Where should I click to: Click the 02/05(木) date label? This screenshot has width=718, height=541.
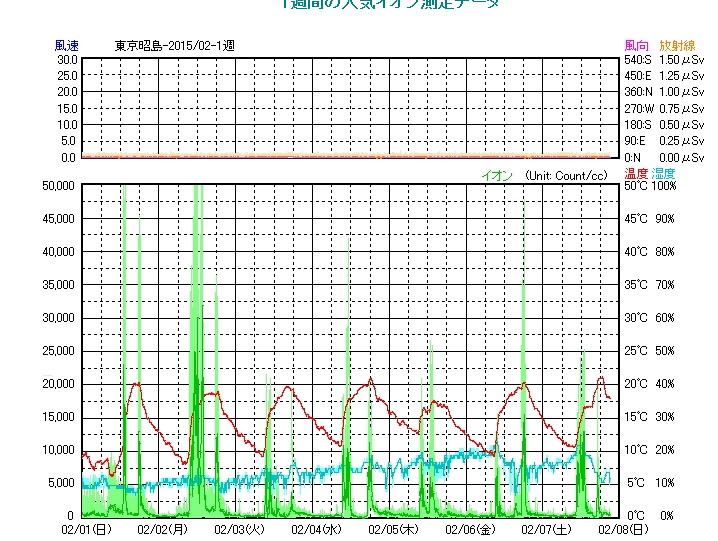(393, 529)
